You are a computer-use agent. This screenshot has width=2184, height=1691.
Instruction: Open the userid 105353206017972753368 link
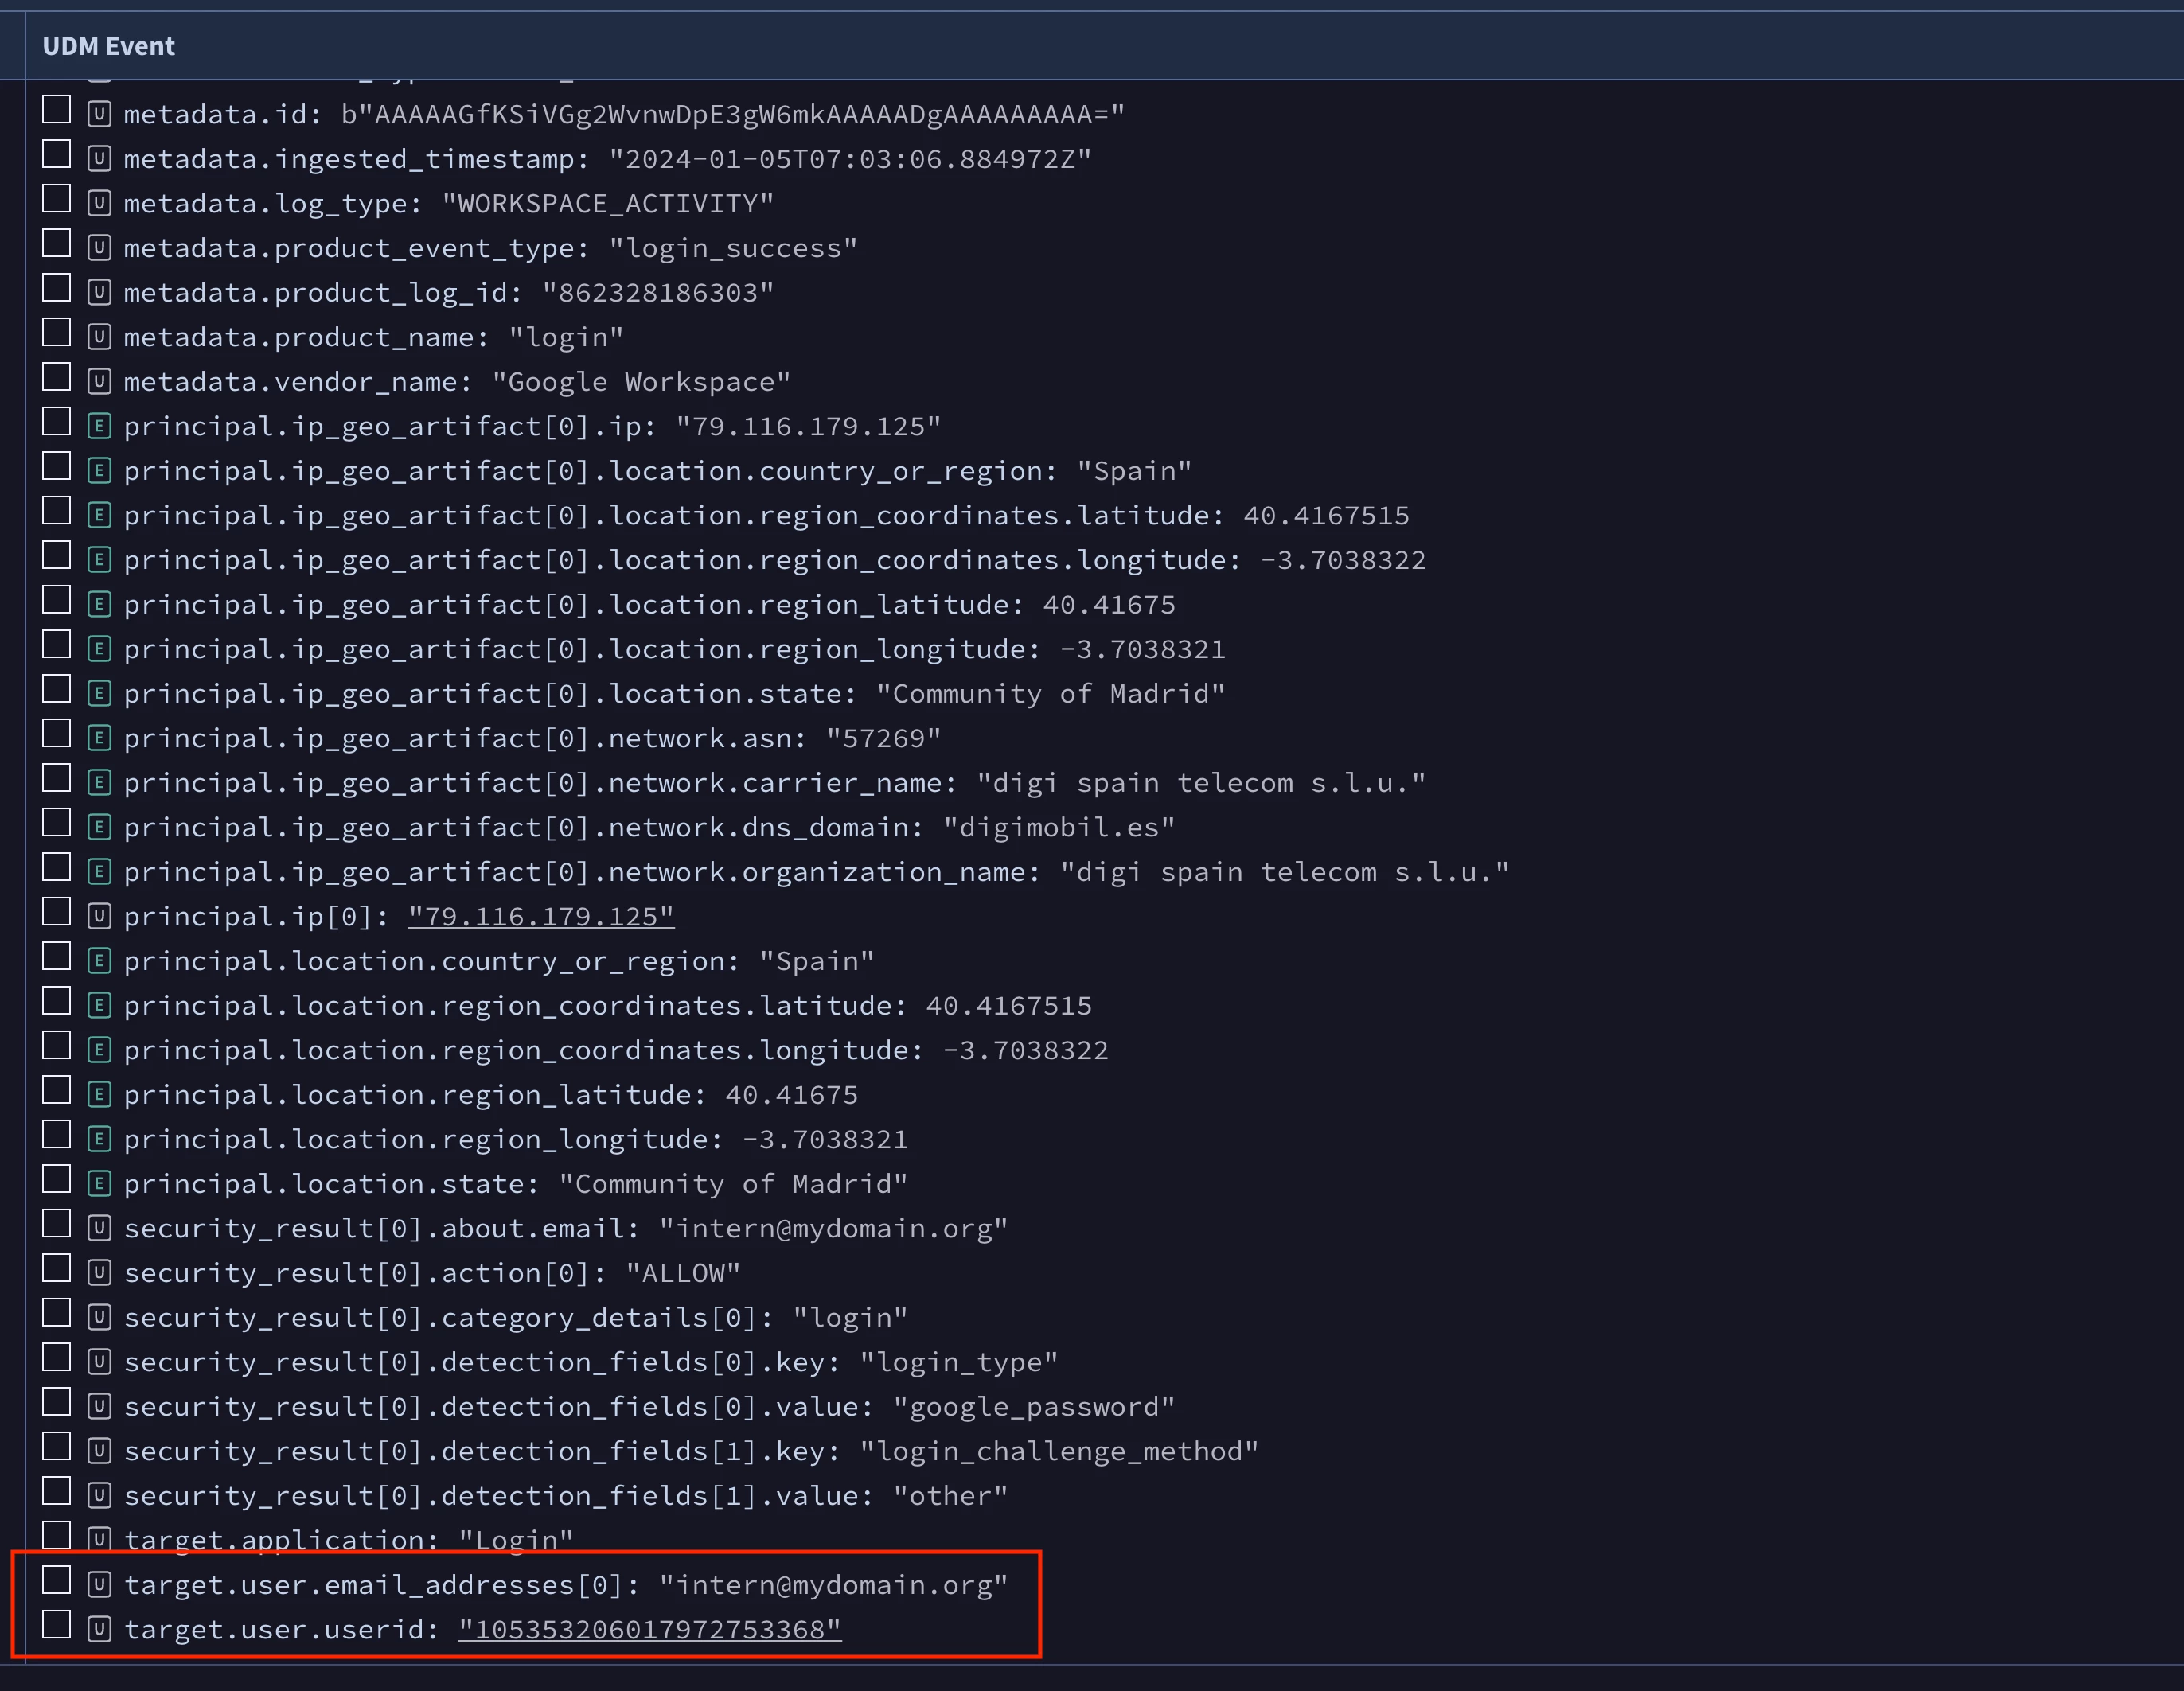click(650, 1629)
